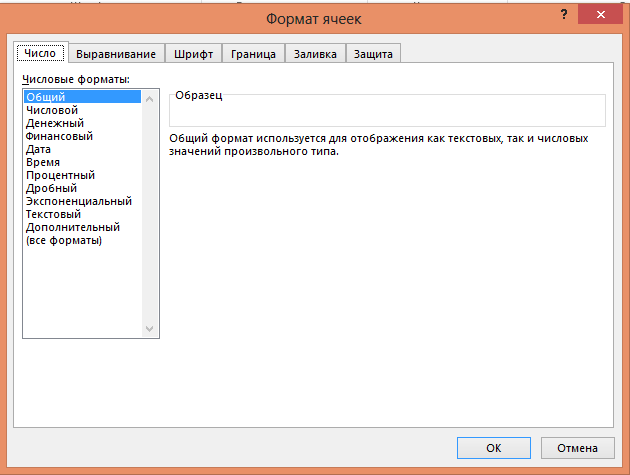630x475 pixels.
Task: Click the list's scroll up arrow
Action: (149, 99)
